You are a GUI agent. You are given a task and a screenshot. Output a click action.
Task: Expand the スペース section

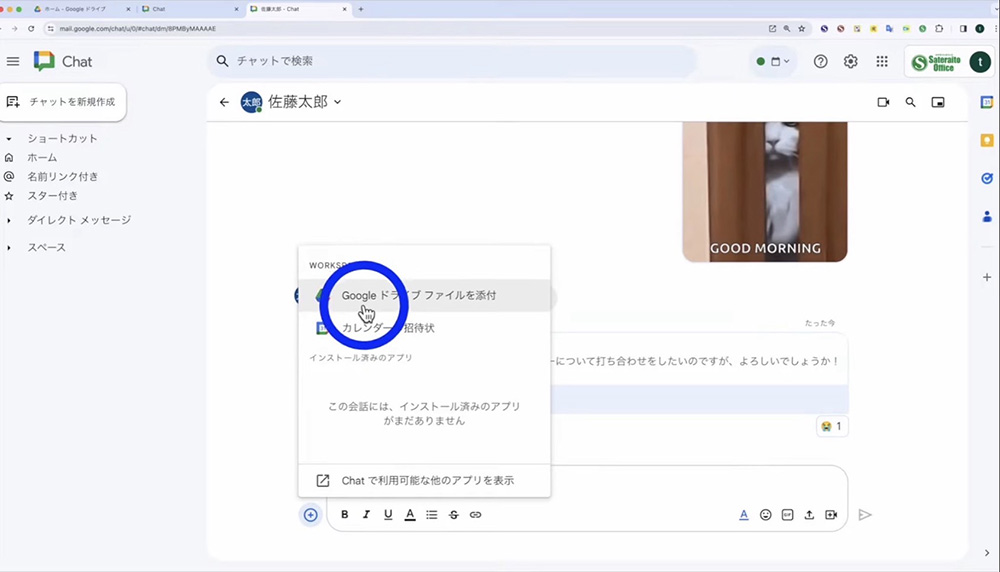click(x=9, y=247)
